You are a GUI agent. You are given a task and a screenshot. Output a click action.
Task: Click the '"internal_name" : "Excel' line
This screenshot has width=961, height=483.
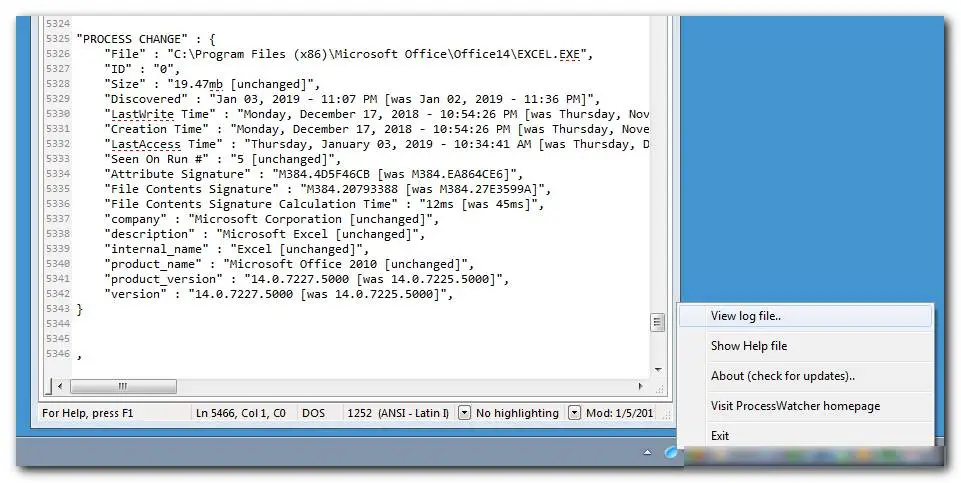(x=237, y=249)
